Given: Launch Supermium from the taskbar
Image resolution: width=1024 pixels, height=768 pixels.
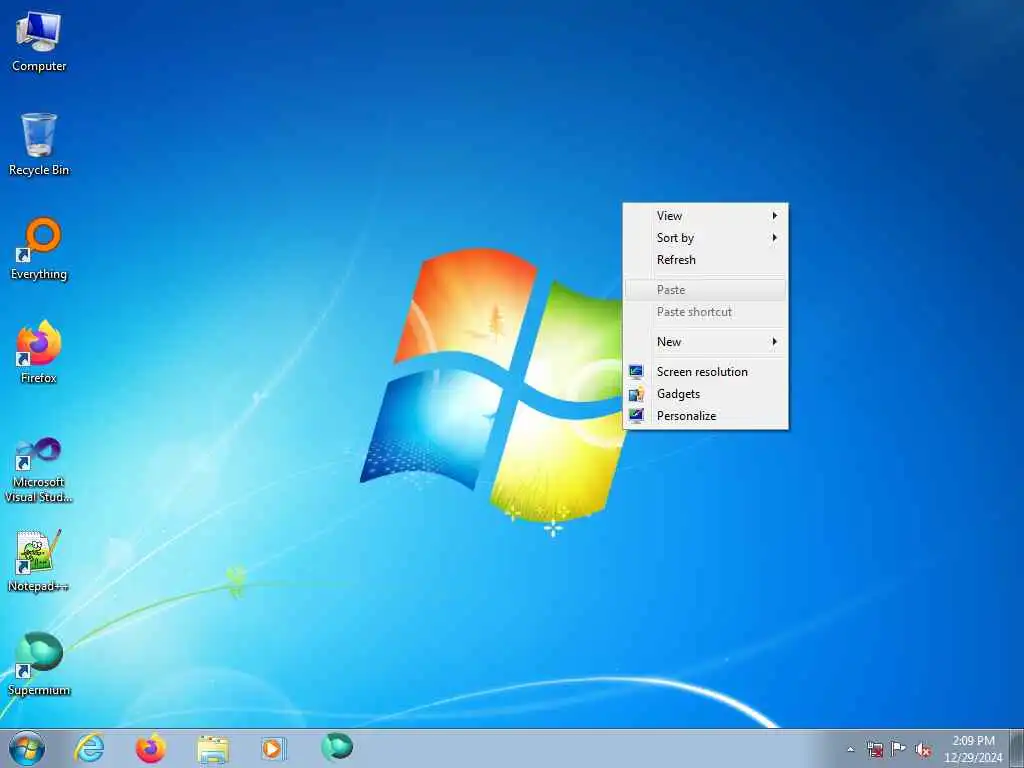Looking at the screenshot, I should pyautogui.click(x=337, y=747).
